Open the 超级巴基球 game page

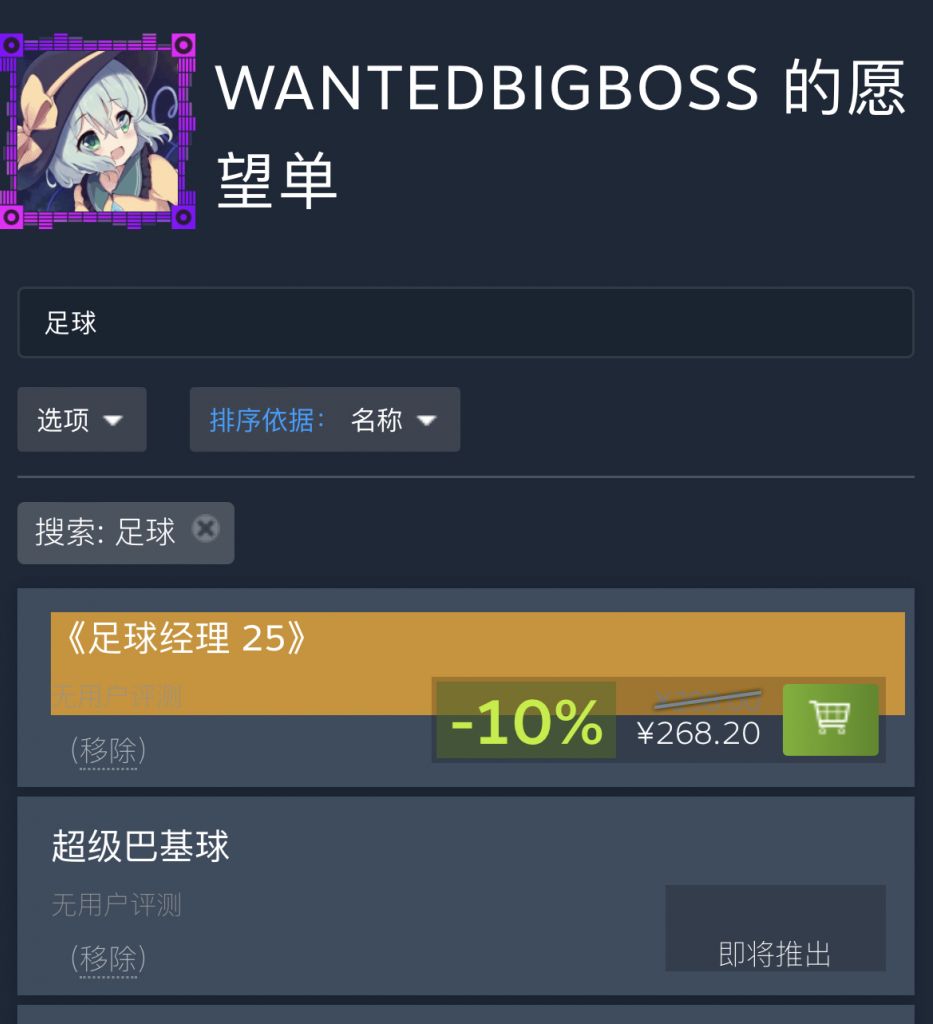click(140, 846)
